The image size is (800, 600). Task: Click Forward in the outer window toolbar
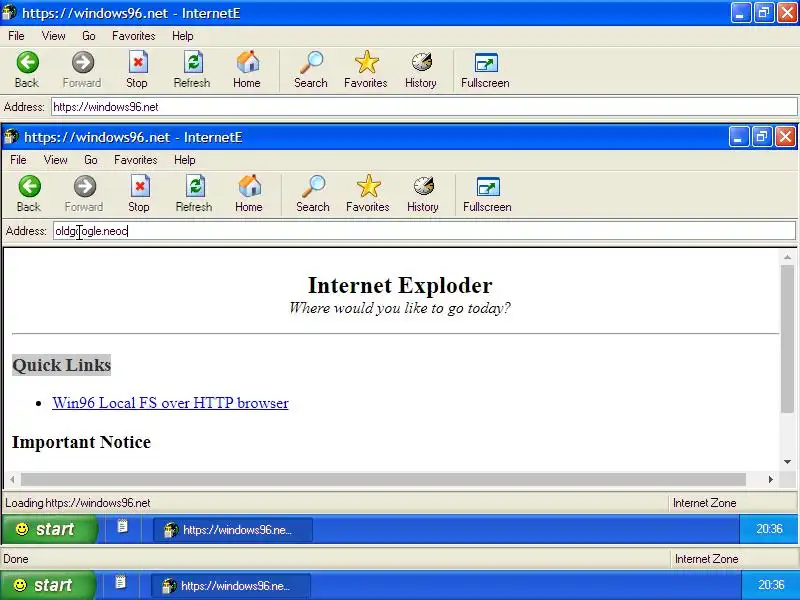[x=82, y=70]
